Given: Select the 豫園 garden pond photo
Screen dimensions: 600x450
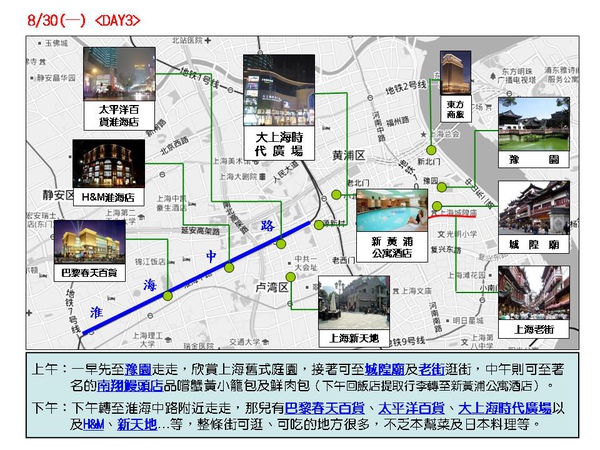Looking at the screenshot, I should click(x=534, y=124).
